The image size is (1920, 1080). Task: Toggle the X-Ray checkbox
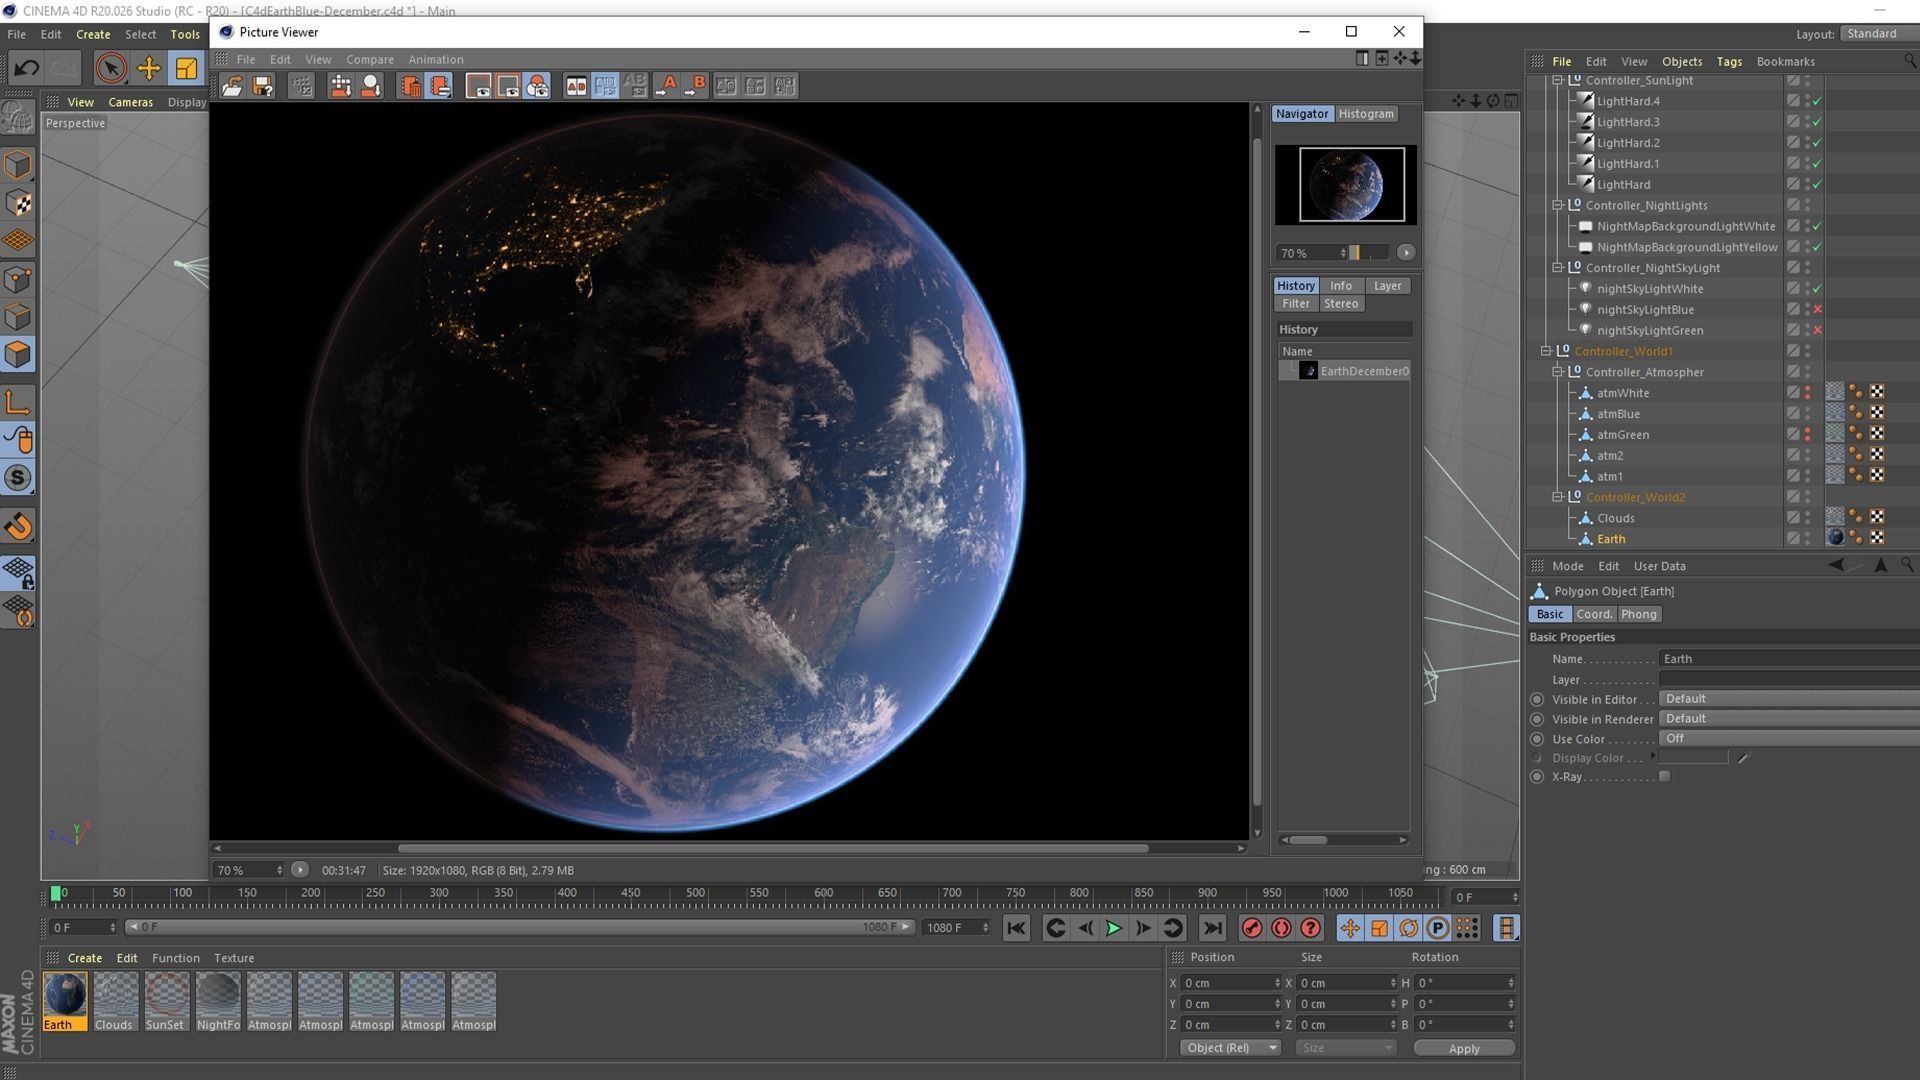tap(1665, 777)
